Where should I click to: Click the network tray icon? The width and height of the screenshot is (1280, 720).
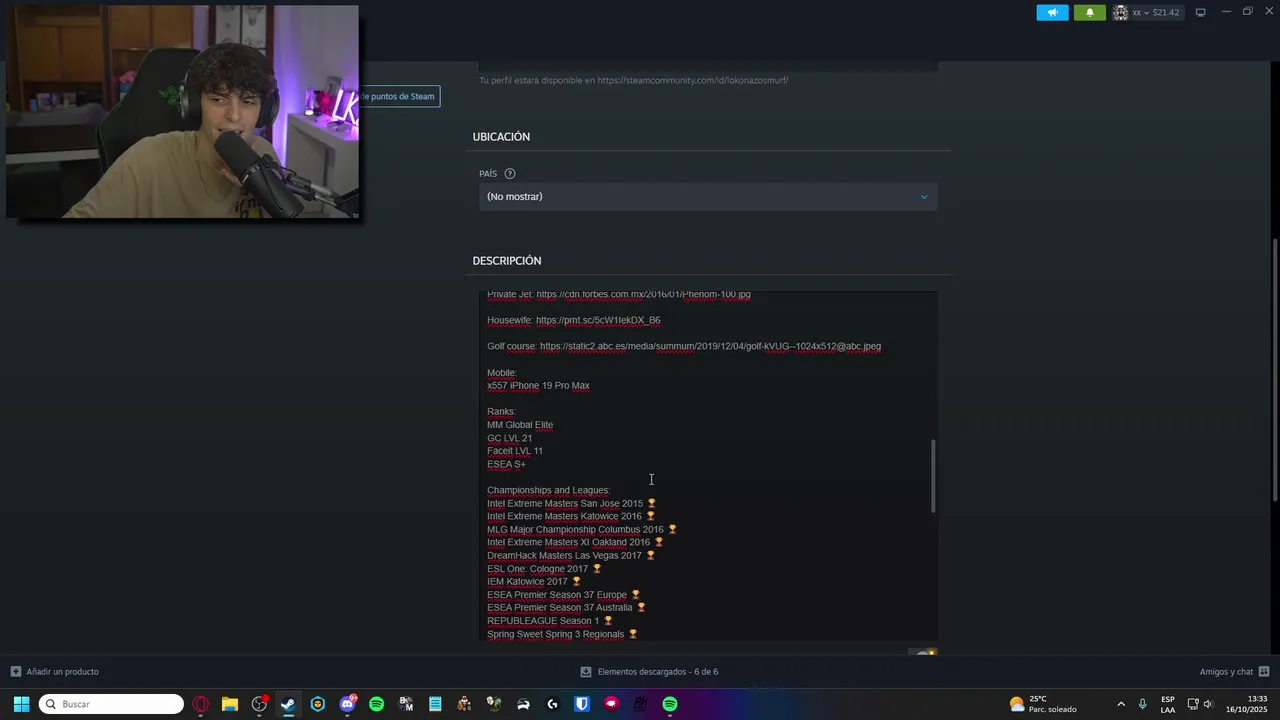click(x=1193, y=704)
